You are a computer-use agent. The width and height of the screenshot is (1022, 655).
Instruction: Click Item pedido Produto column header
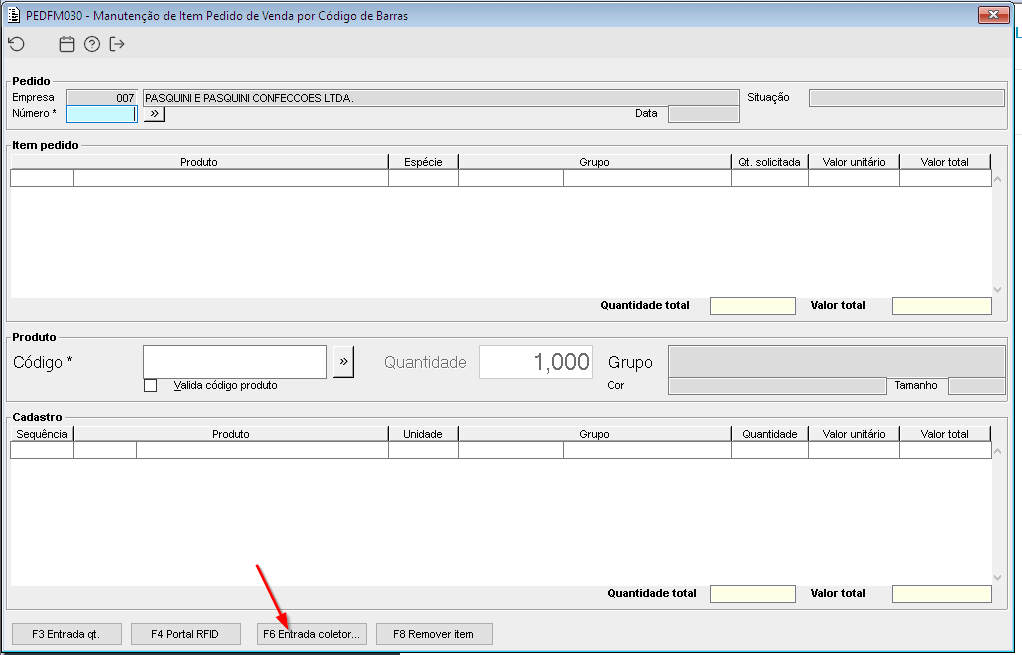coord(199,162)
